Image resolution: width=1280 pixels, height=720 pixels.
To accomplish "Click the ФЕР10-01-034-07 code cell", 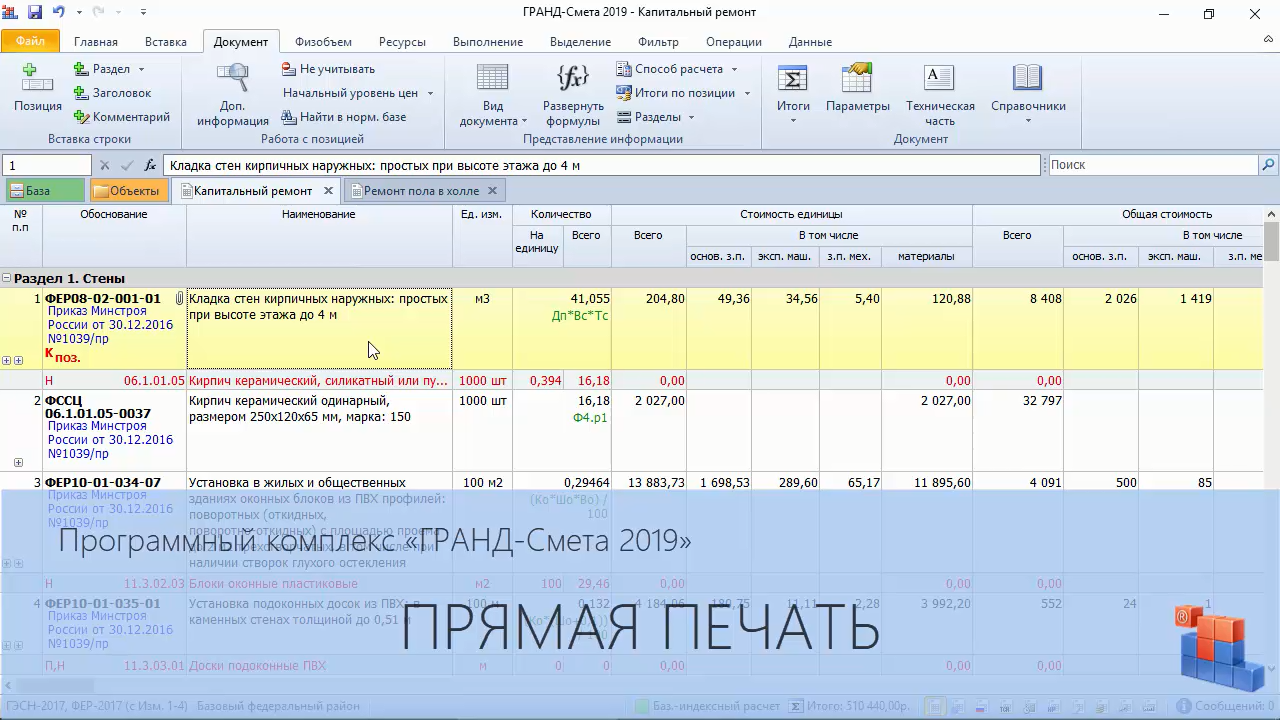I will click(102, 482).
